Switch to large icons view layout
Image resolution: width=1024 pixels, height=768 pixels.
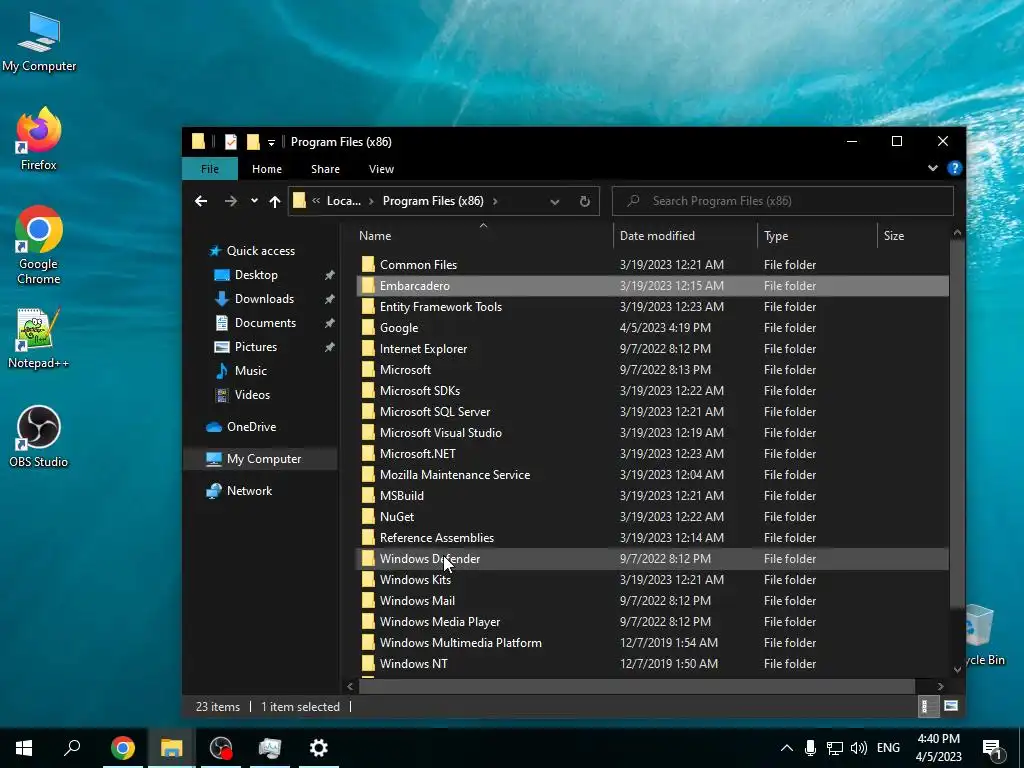click(x=951, y=706)
